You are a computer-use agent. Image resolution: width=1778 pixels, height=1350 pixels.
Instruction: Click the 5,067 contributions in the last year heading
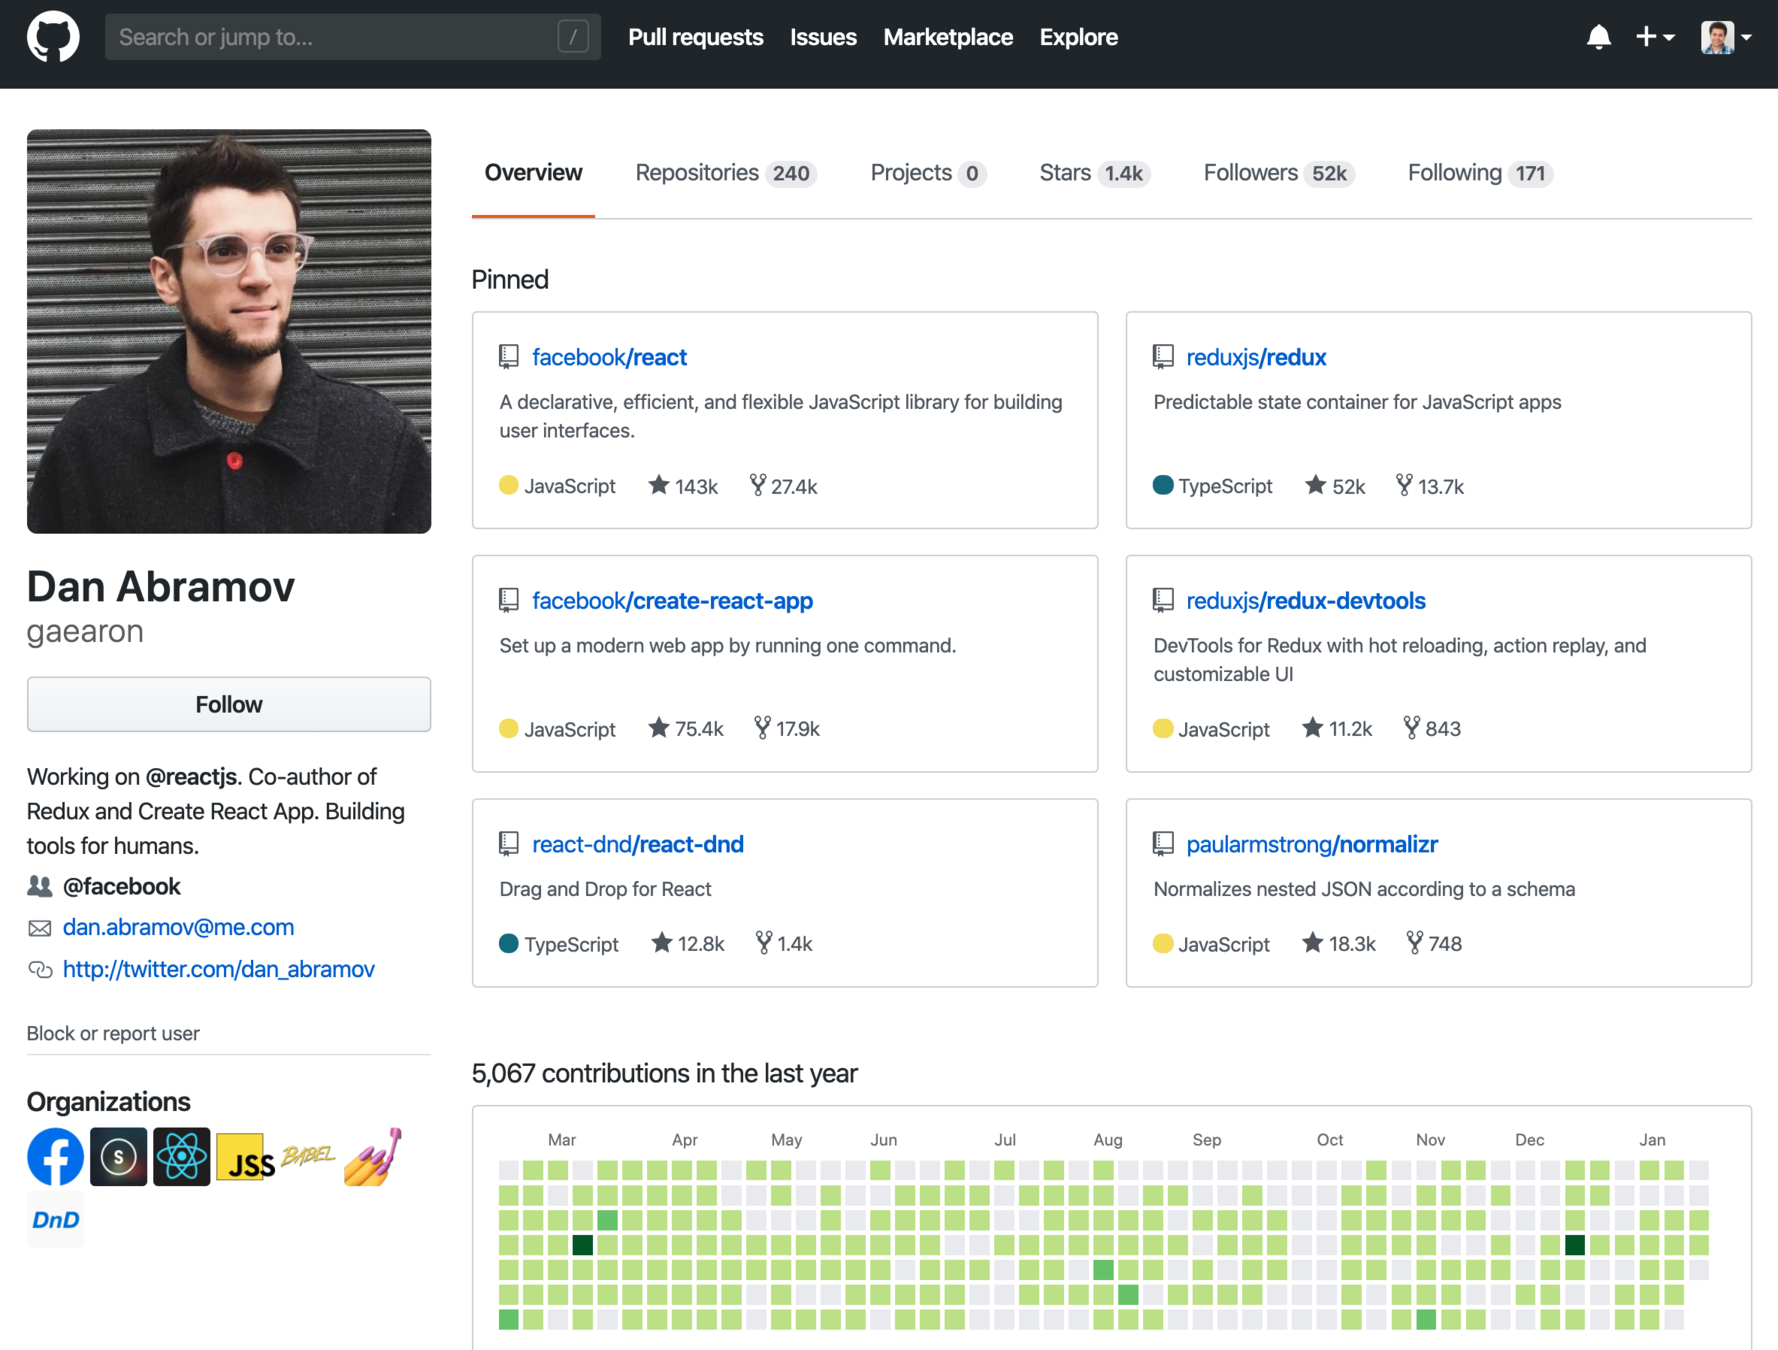click(x=664, y=1073)
